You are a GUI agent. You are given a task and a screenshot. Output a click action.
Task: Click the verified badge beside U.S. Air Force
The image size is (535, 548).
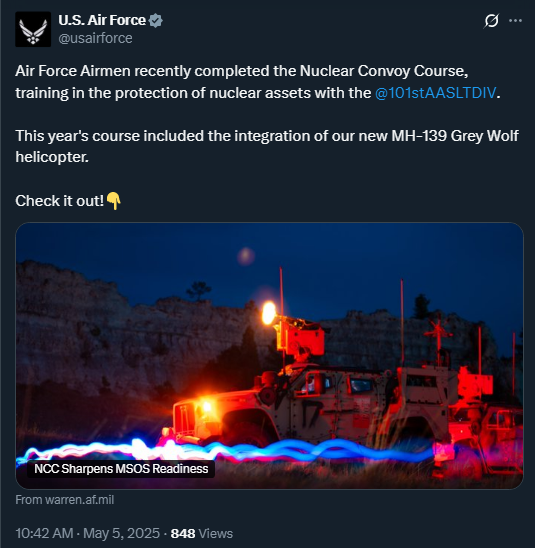point(156,21)
